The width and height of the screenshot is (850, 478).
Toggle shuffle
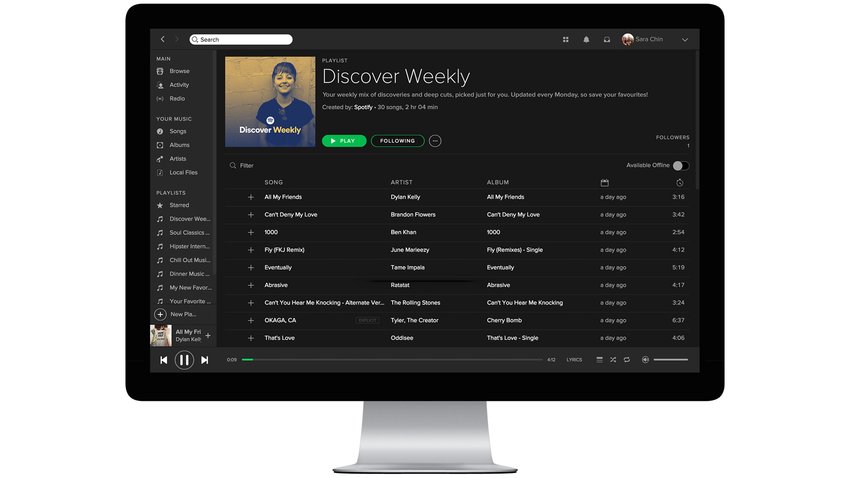tap(613, 360)
